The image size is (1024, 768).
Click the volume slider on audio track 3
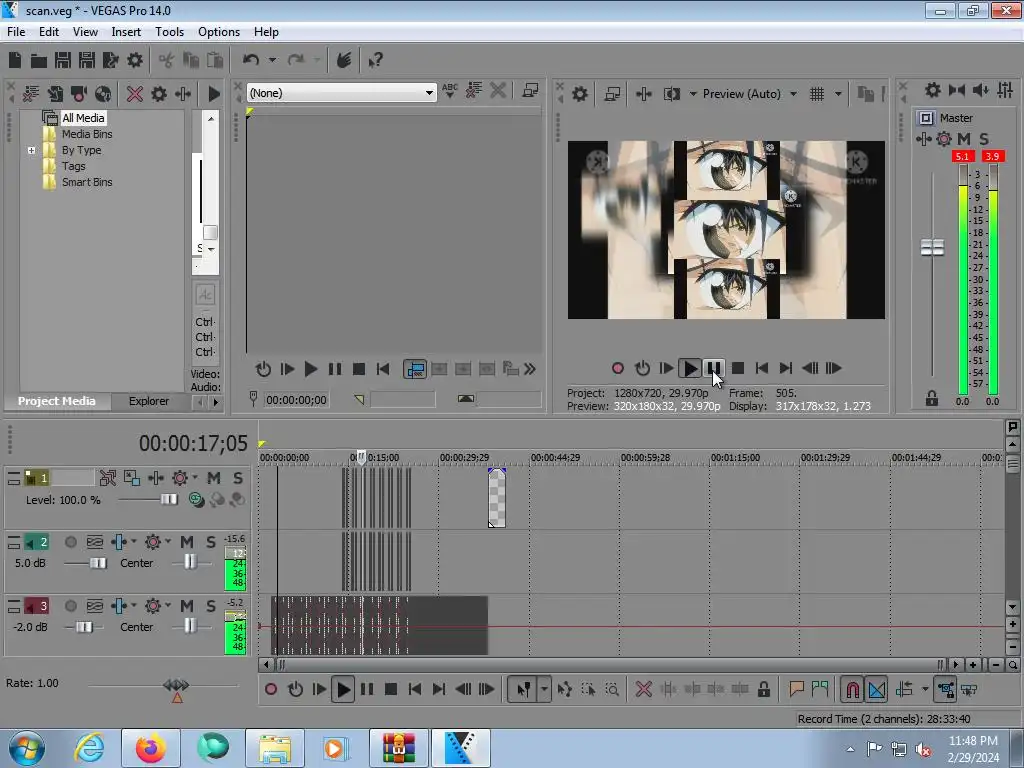[x=84, y=627]
